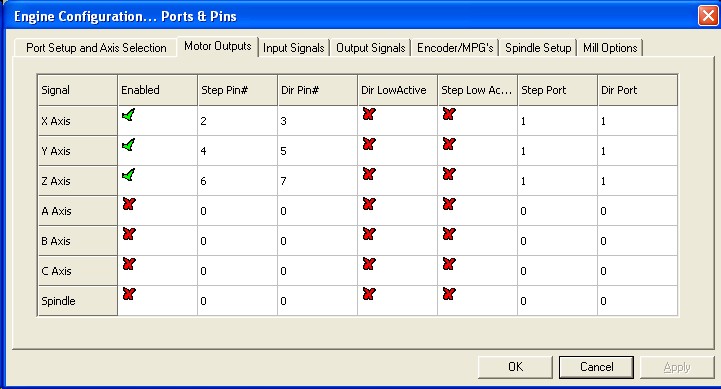721x389 pixels.
Task: Toggle the Y Axis enabled green checkmark
Action: 129,145
